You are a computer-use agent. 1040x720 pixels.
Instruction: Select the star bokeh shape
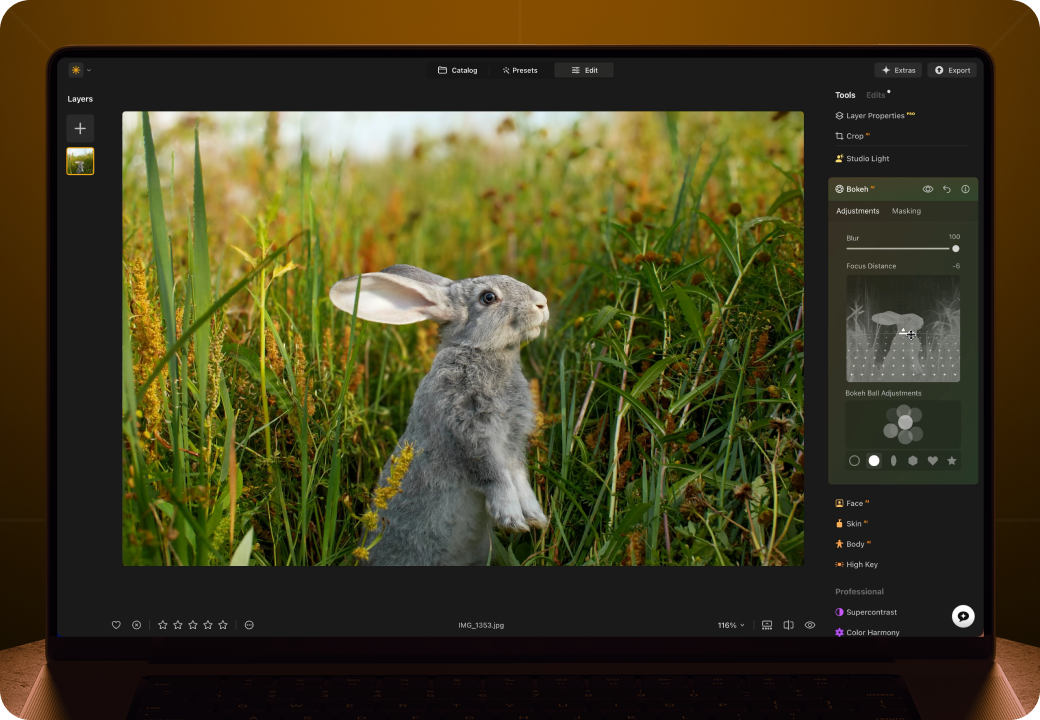951,460
